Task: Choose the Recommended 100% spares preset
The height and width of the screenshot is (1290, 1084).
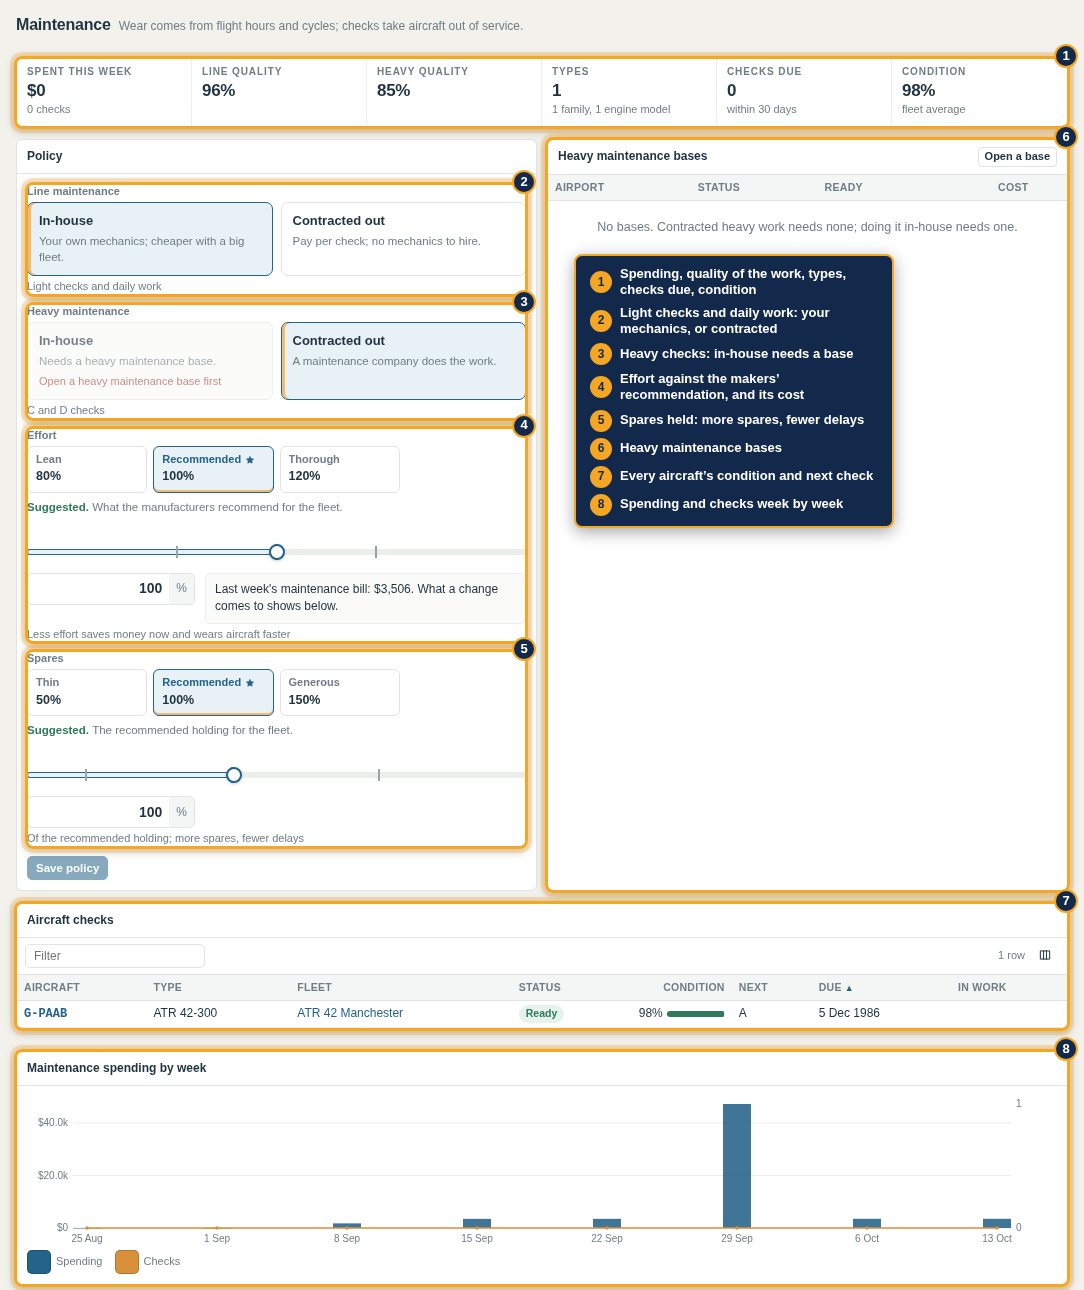Action: tap(213, 692)
